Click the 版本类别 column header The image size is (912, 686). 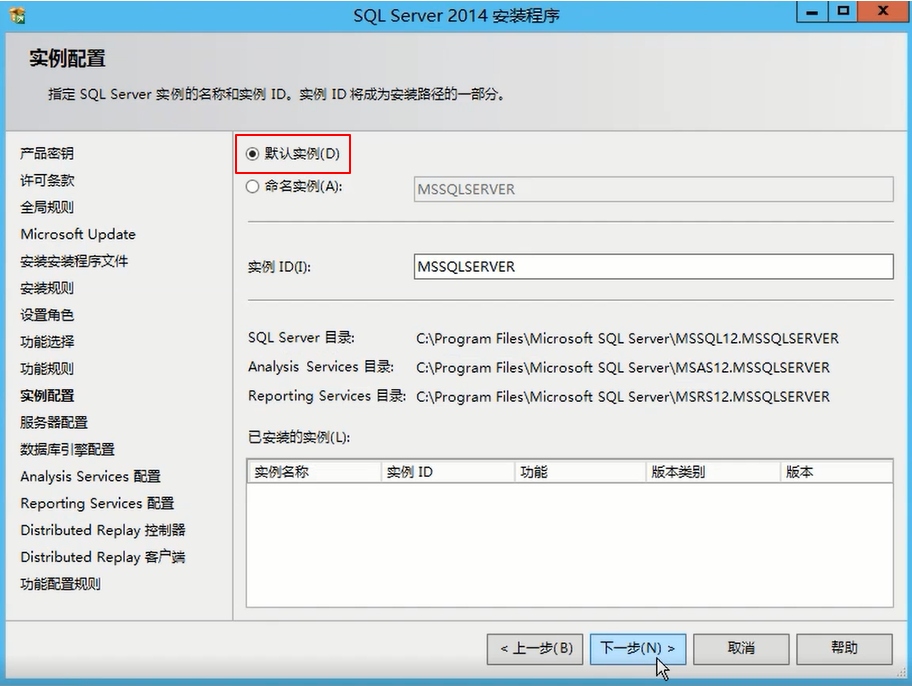click(x=713, y=472)
